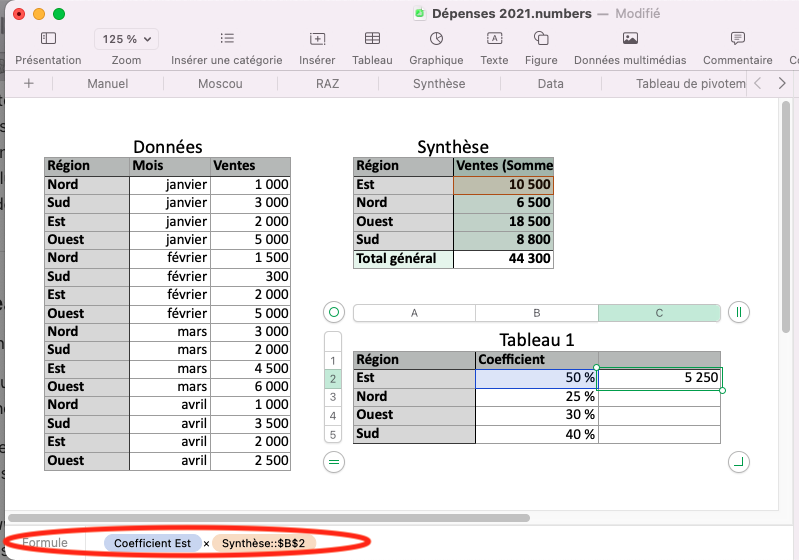Open the Présentation view menu

coord(48,39)
